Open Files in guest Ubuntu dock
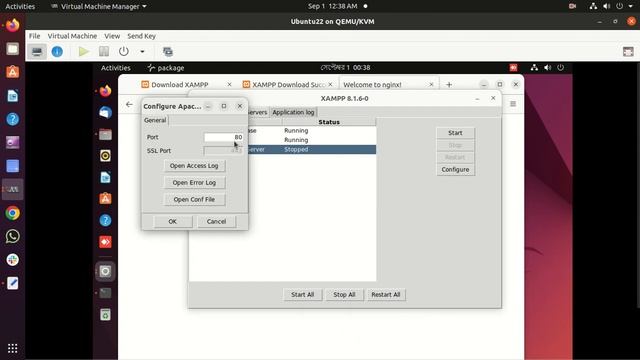640x360 pixels. click(105, 134)
